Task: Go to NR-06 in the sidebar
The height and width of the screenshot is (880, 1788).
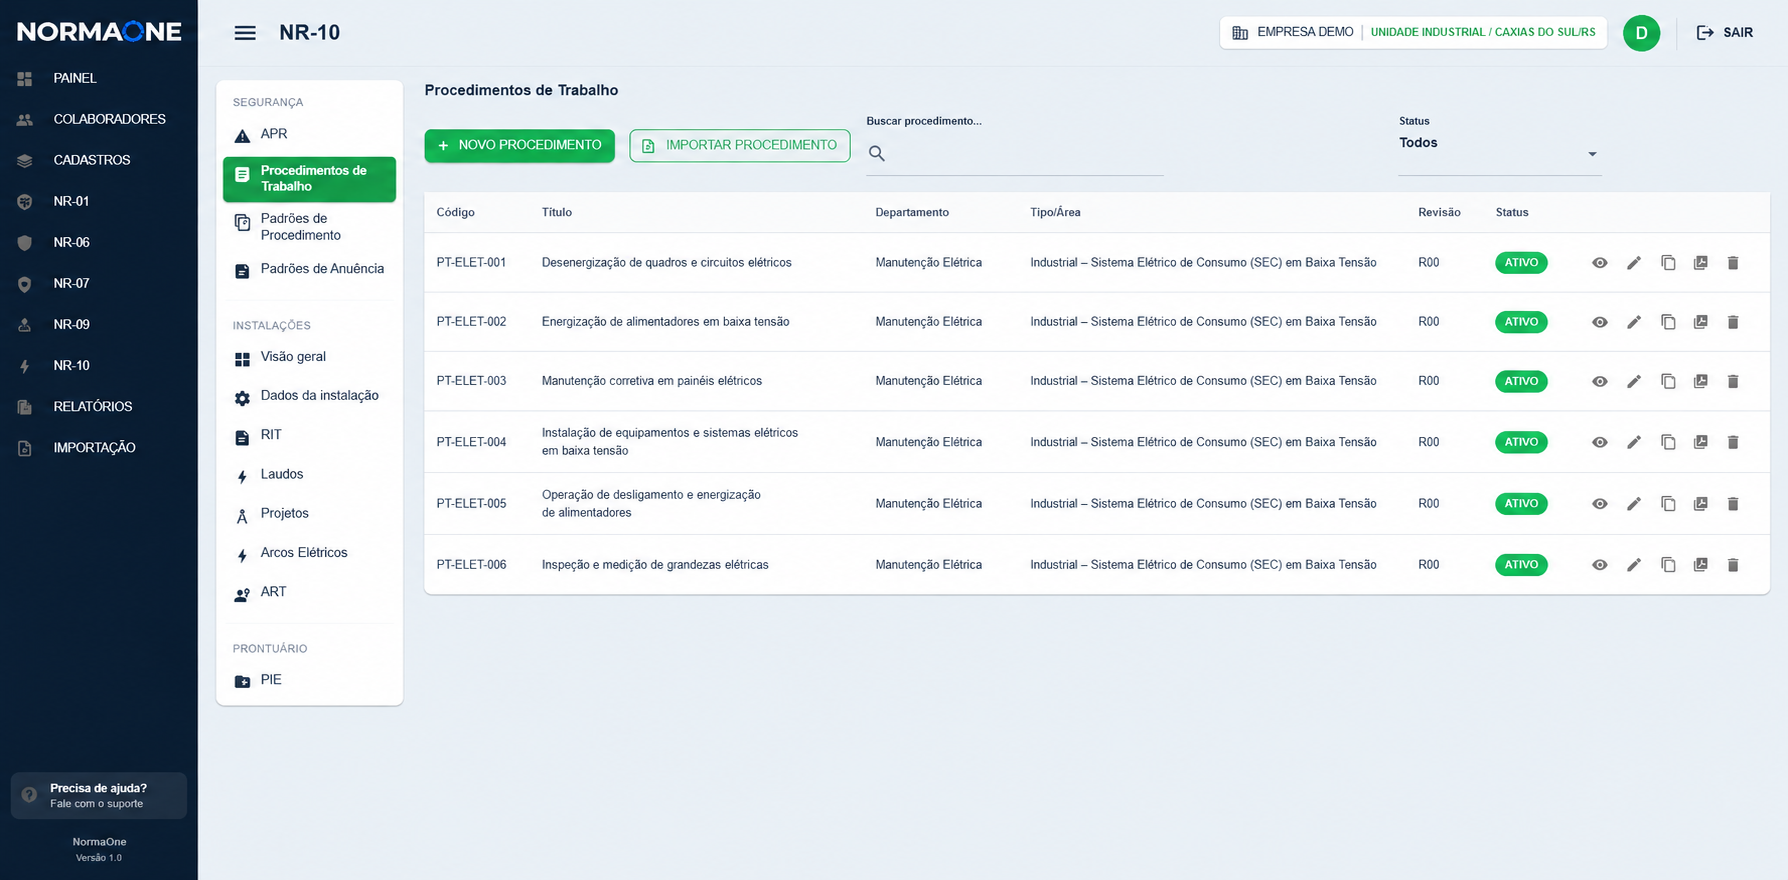Action: click(x=98, y=242)
